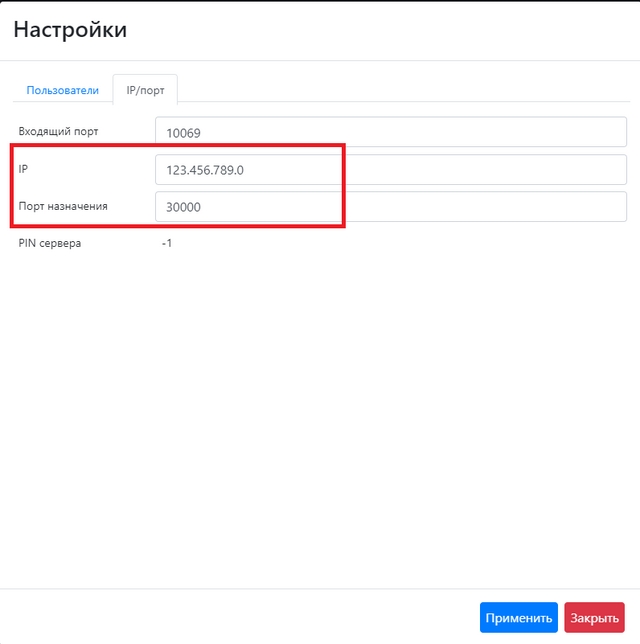
Task: Click the PIN сервера label
Action: coord(50,243)
